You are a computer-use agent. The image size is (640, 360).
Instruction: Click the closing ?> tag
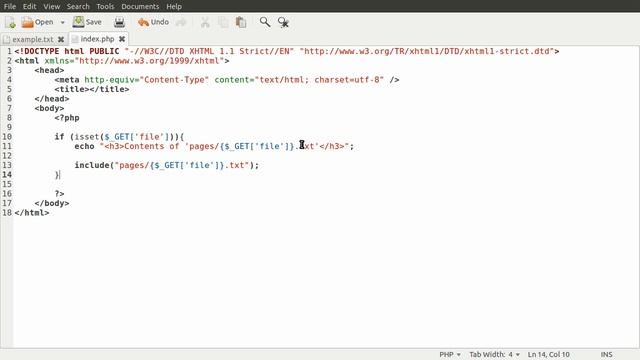click(x=60, y=194)
